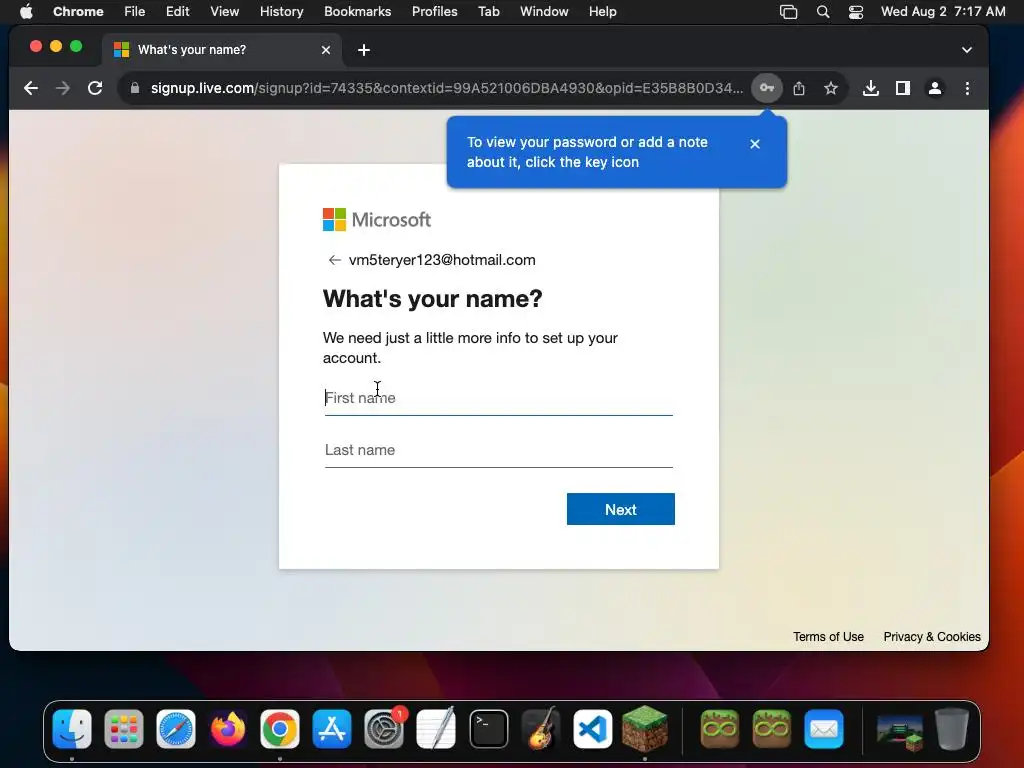
Task: Open App Store from the Dock
Action: pyautogui.click(x=332, y=729)
